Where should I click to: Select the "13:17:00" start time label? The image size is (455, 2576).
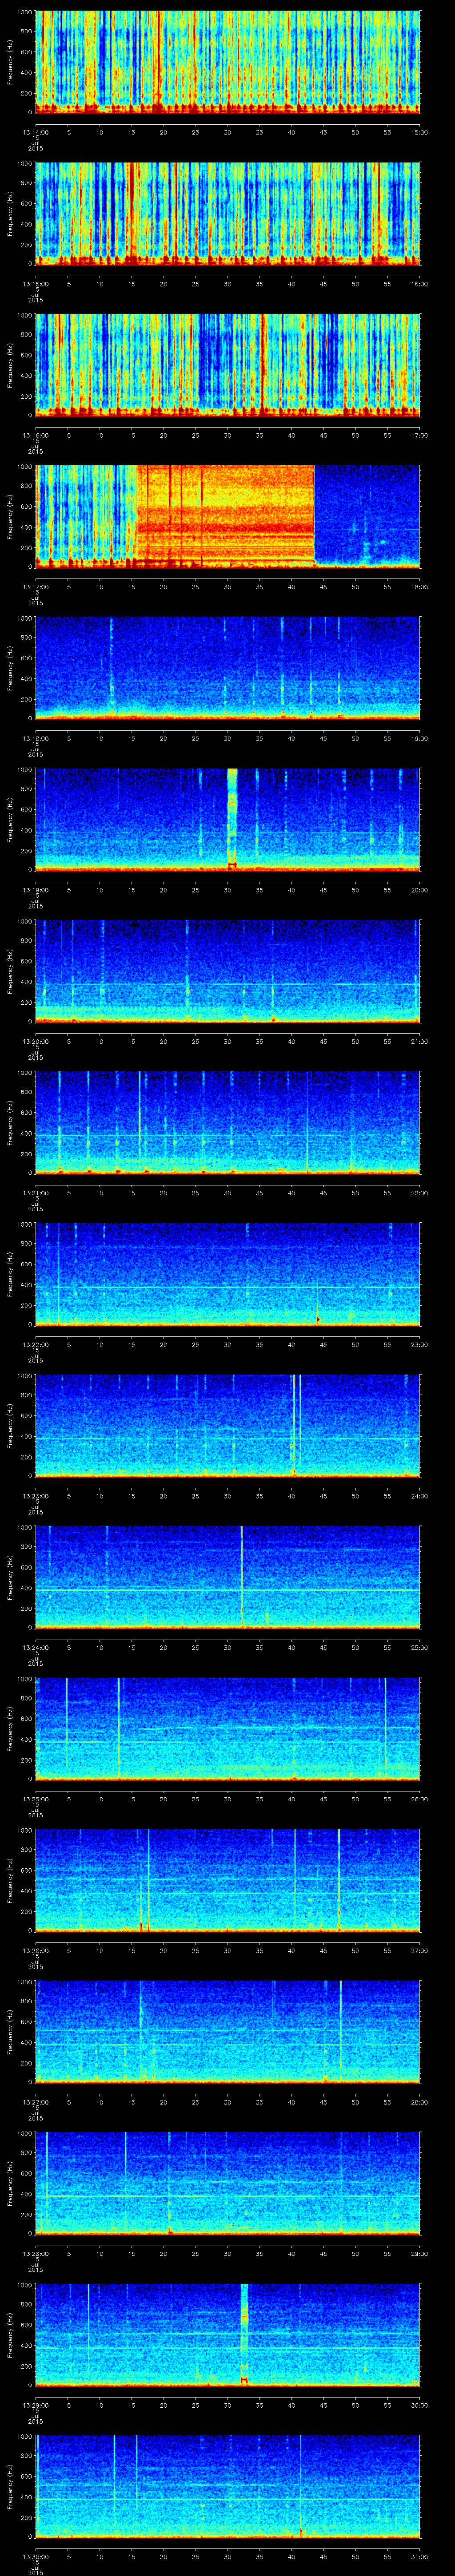pyautogui.click(x=36, y=587)
